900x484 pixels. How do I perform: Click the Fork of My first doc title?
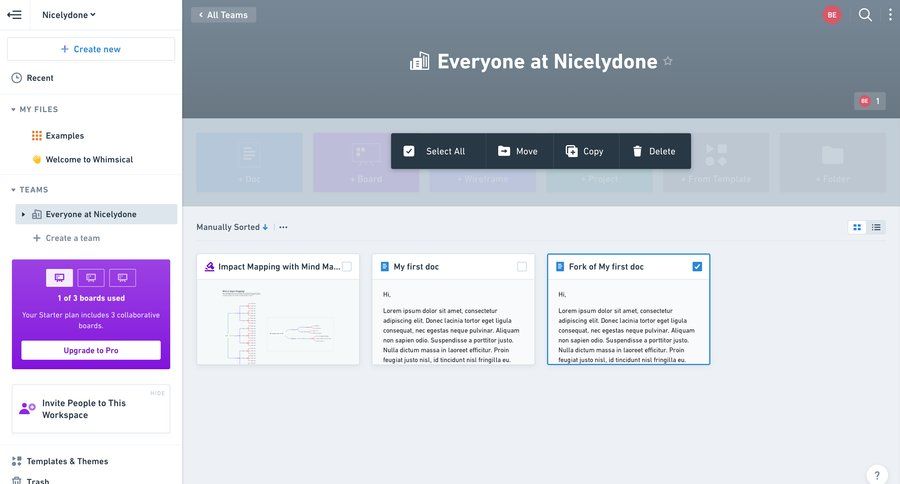tap(606, 266)
